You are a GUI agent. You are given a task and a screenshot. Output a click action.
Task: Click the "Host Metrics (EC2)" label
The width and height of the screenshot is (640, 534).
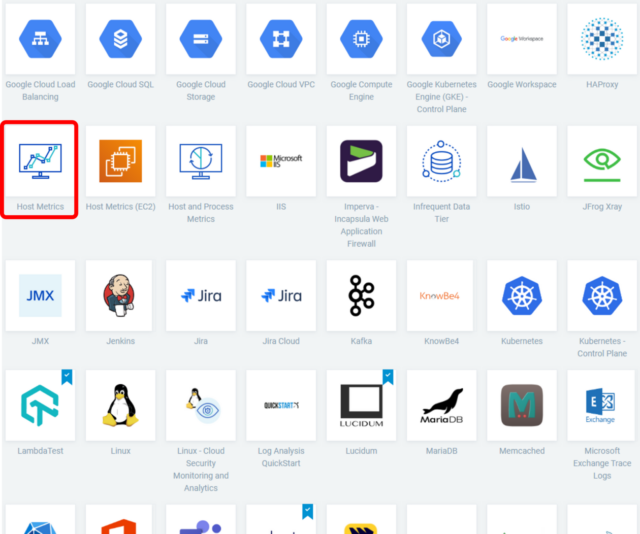(x=120, y=207)
